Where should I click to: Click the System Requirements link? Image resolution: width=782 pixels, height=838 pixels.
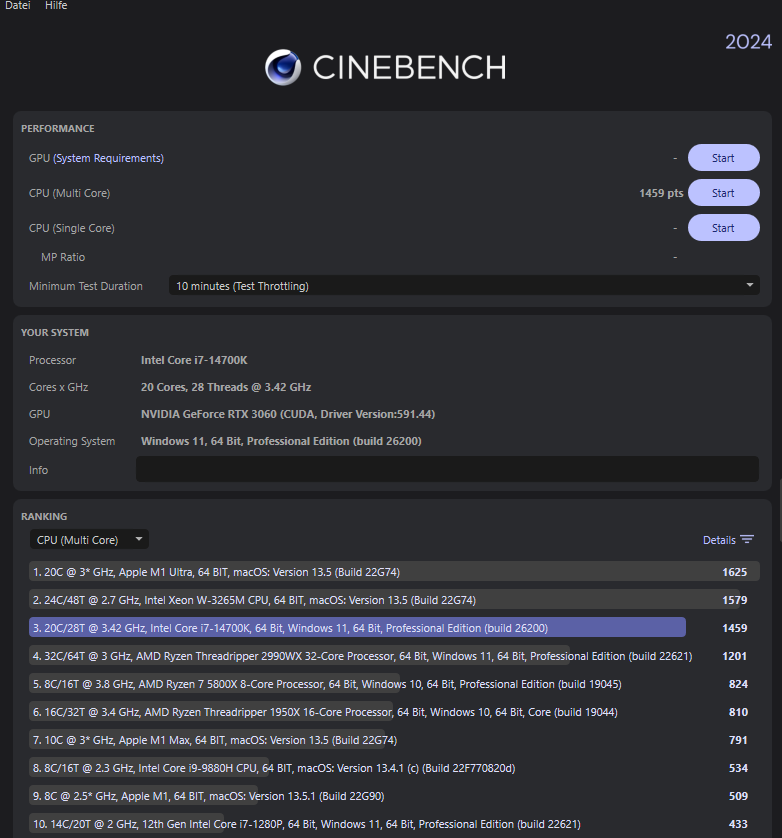point(109,158)
